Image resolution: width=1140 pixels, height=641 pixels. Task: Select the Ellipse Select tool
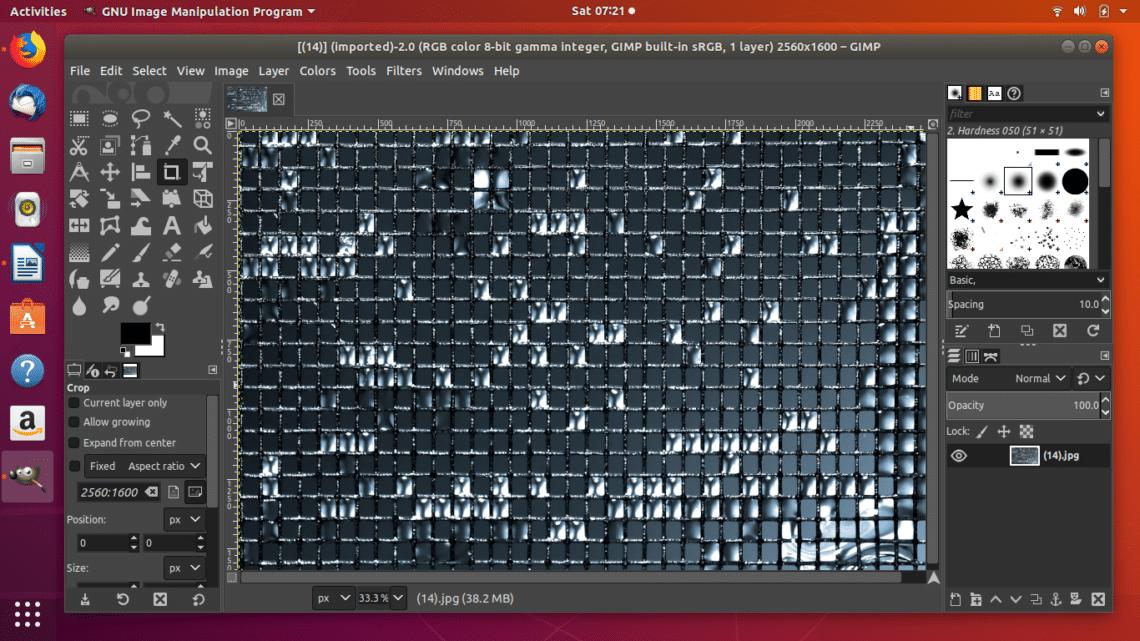(x=110, y=118)
